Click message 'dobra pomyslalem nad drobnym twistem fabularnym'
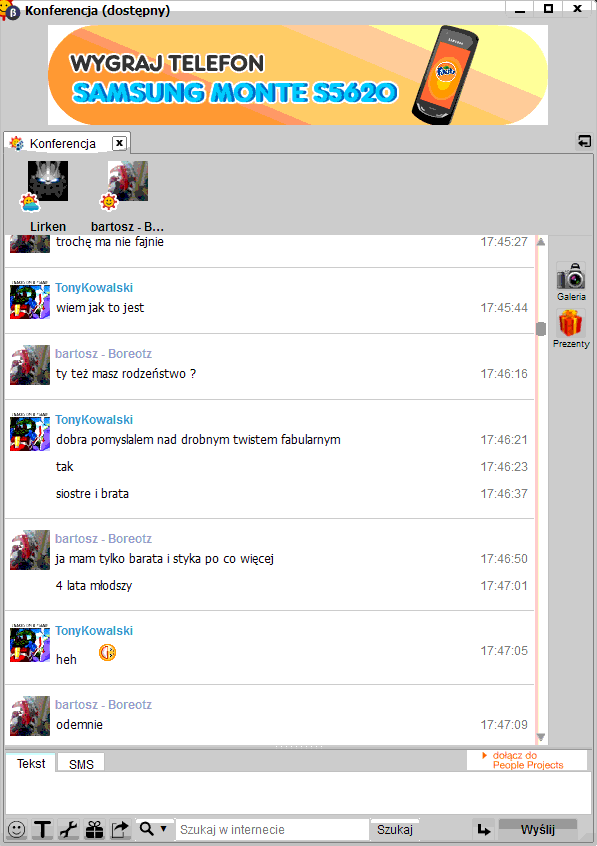 (198, 440)
